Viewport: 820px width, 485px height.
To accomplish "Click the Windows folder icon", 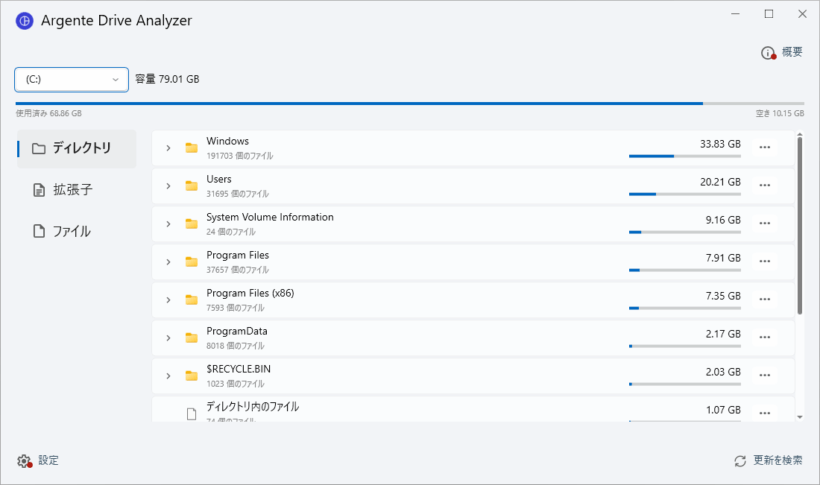I will (x=191, y=148).
